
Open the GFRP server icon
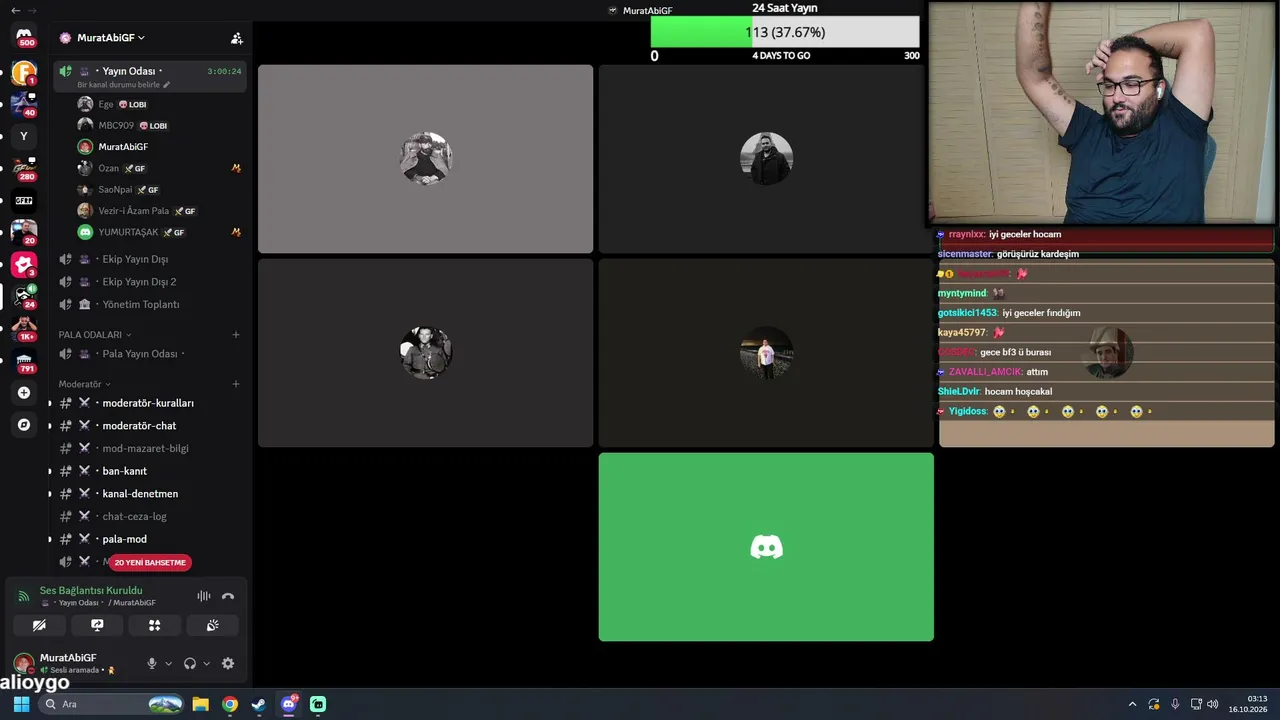(24, 200)
